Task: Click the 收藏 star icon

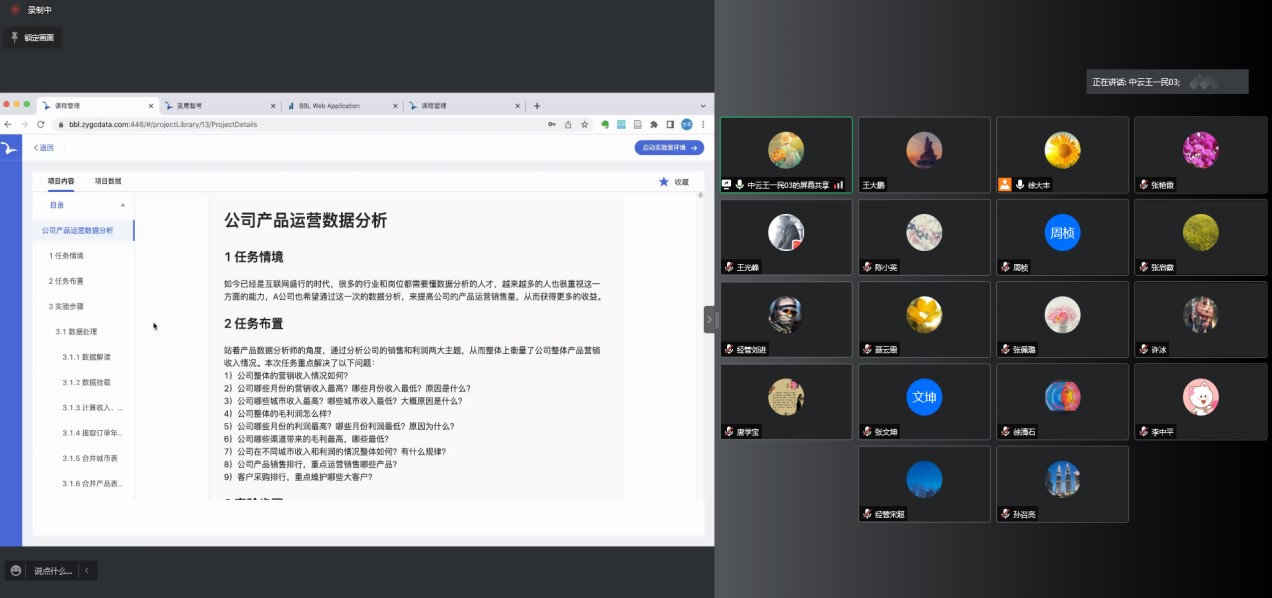Action: (x=663, y=182)
